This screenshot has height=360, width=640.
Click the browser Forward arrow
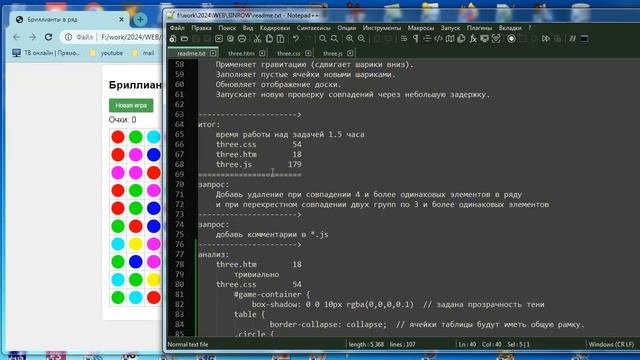pyautogui.click(x=32, y=37)
